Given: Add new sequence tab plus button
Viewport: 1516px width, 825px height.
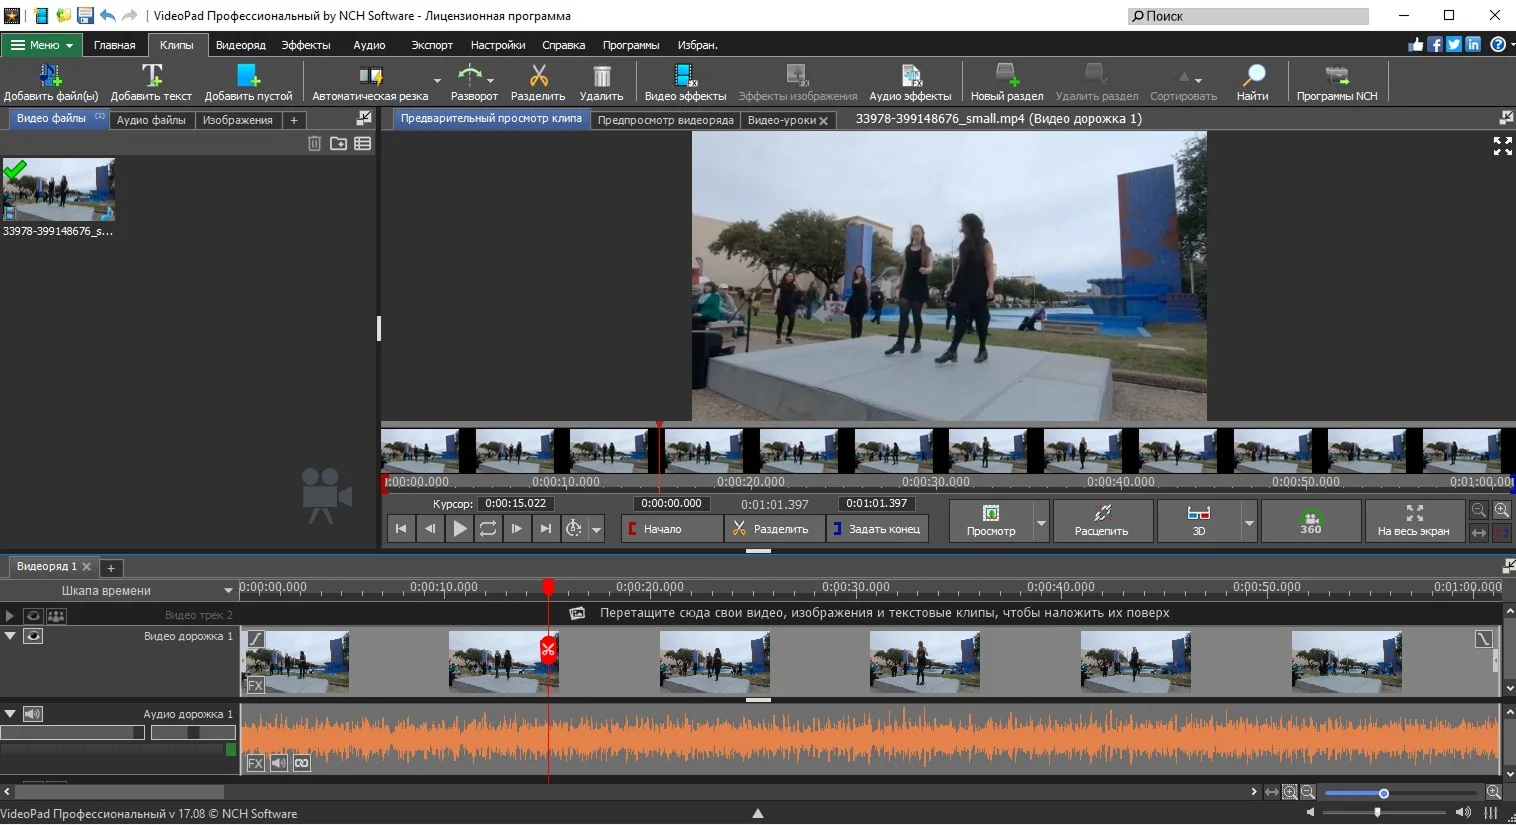Looking at the screenshot, I should point(111,568).
